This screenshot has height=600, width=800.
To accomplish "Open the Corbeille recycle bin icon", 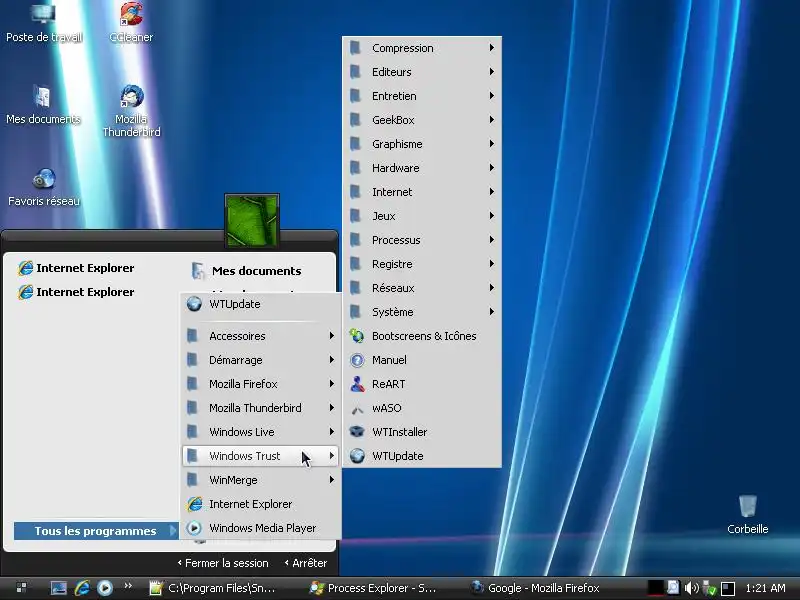I will (x=747, y=514).
